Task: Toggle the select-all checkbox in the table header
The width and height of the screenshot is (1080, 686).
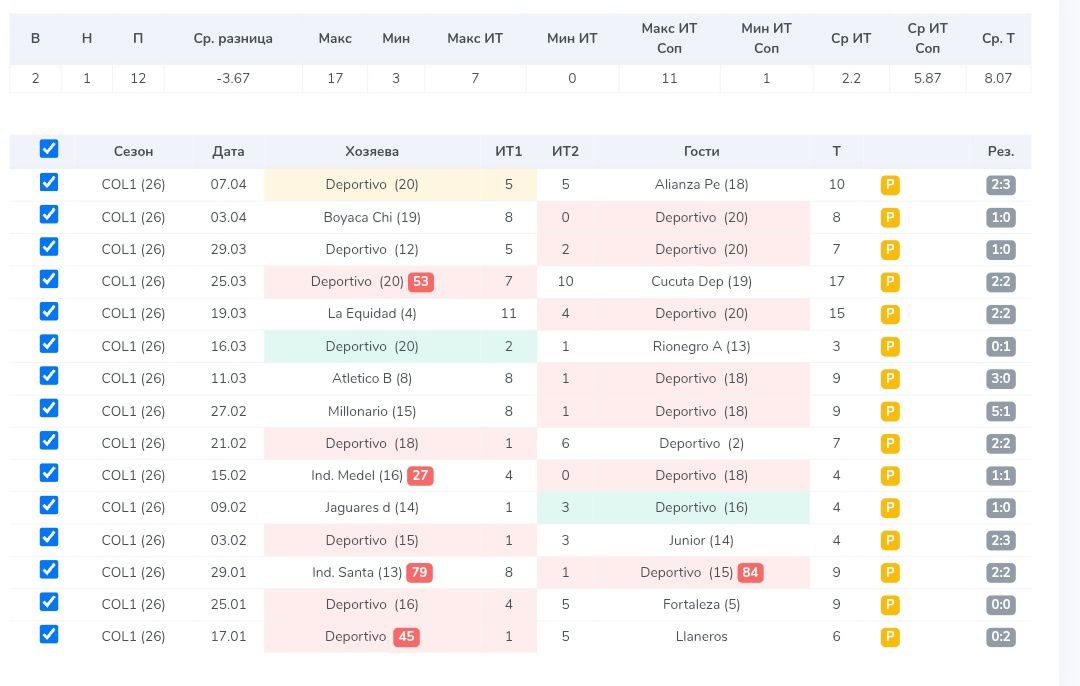Action: pyautogui.click(x=49, y=149)
